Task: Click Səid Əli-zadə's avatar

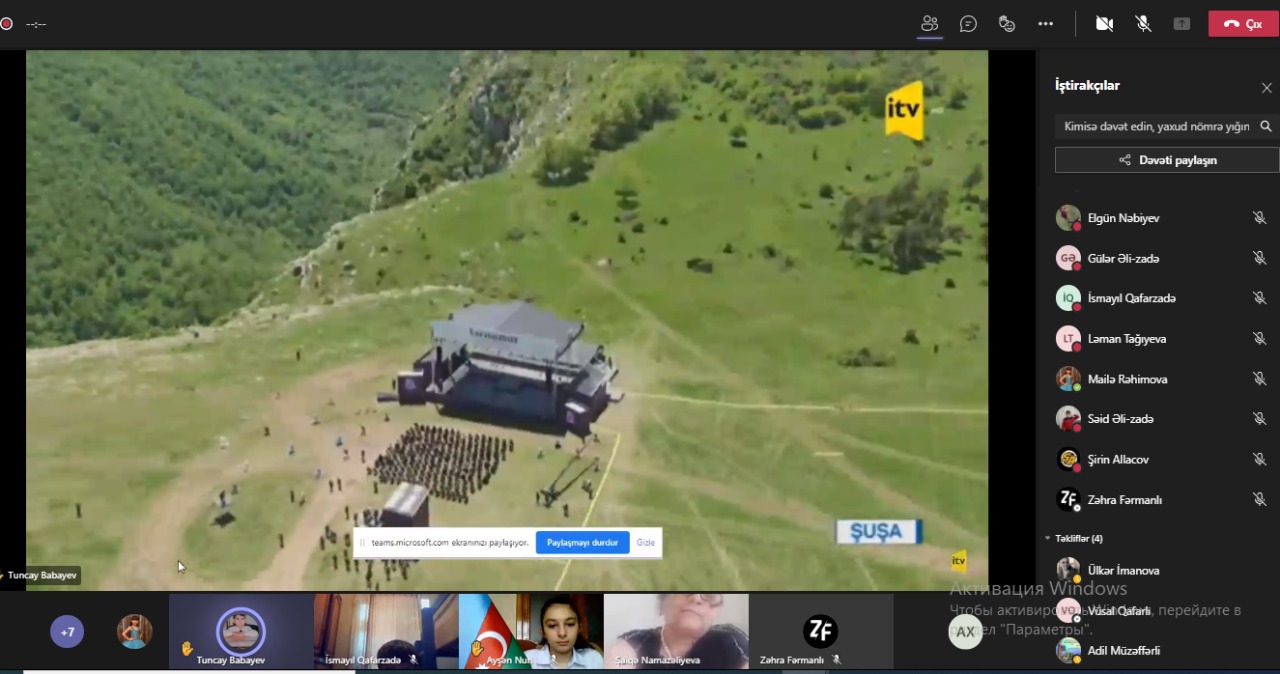Action: click(1068, 419)
